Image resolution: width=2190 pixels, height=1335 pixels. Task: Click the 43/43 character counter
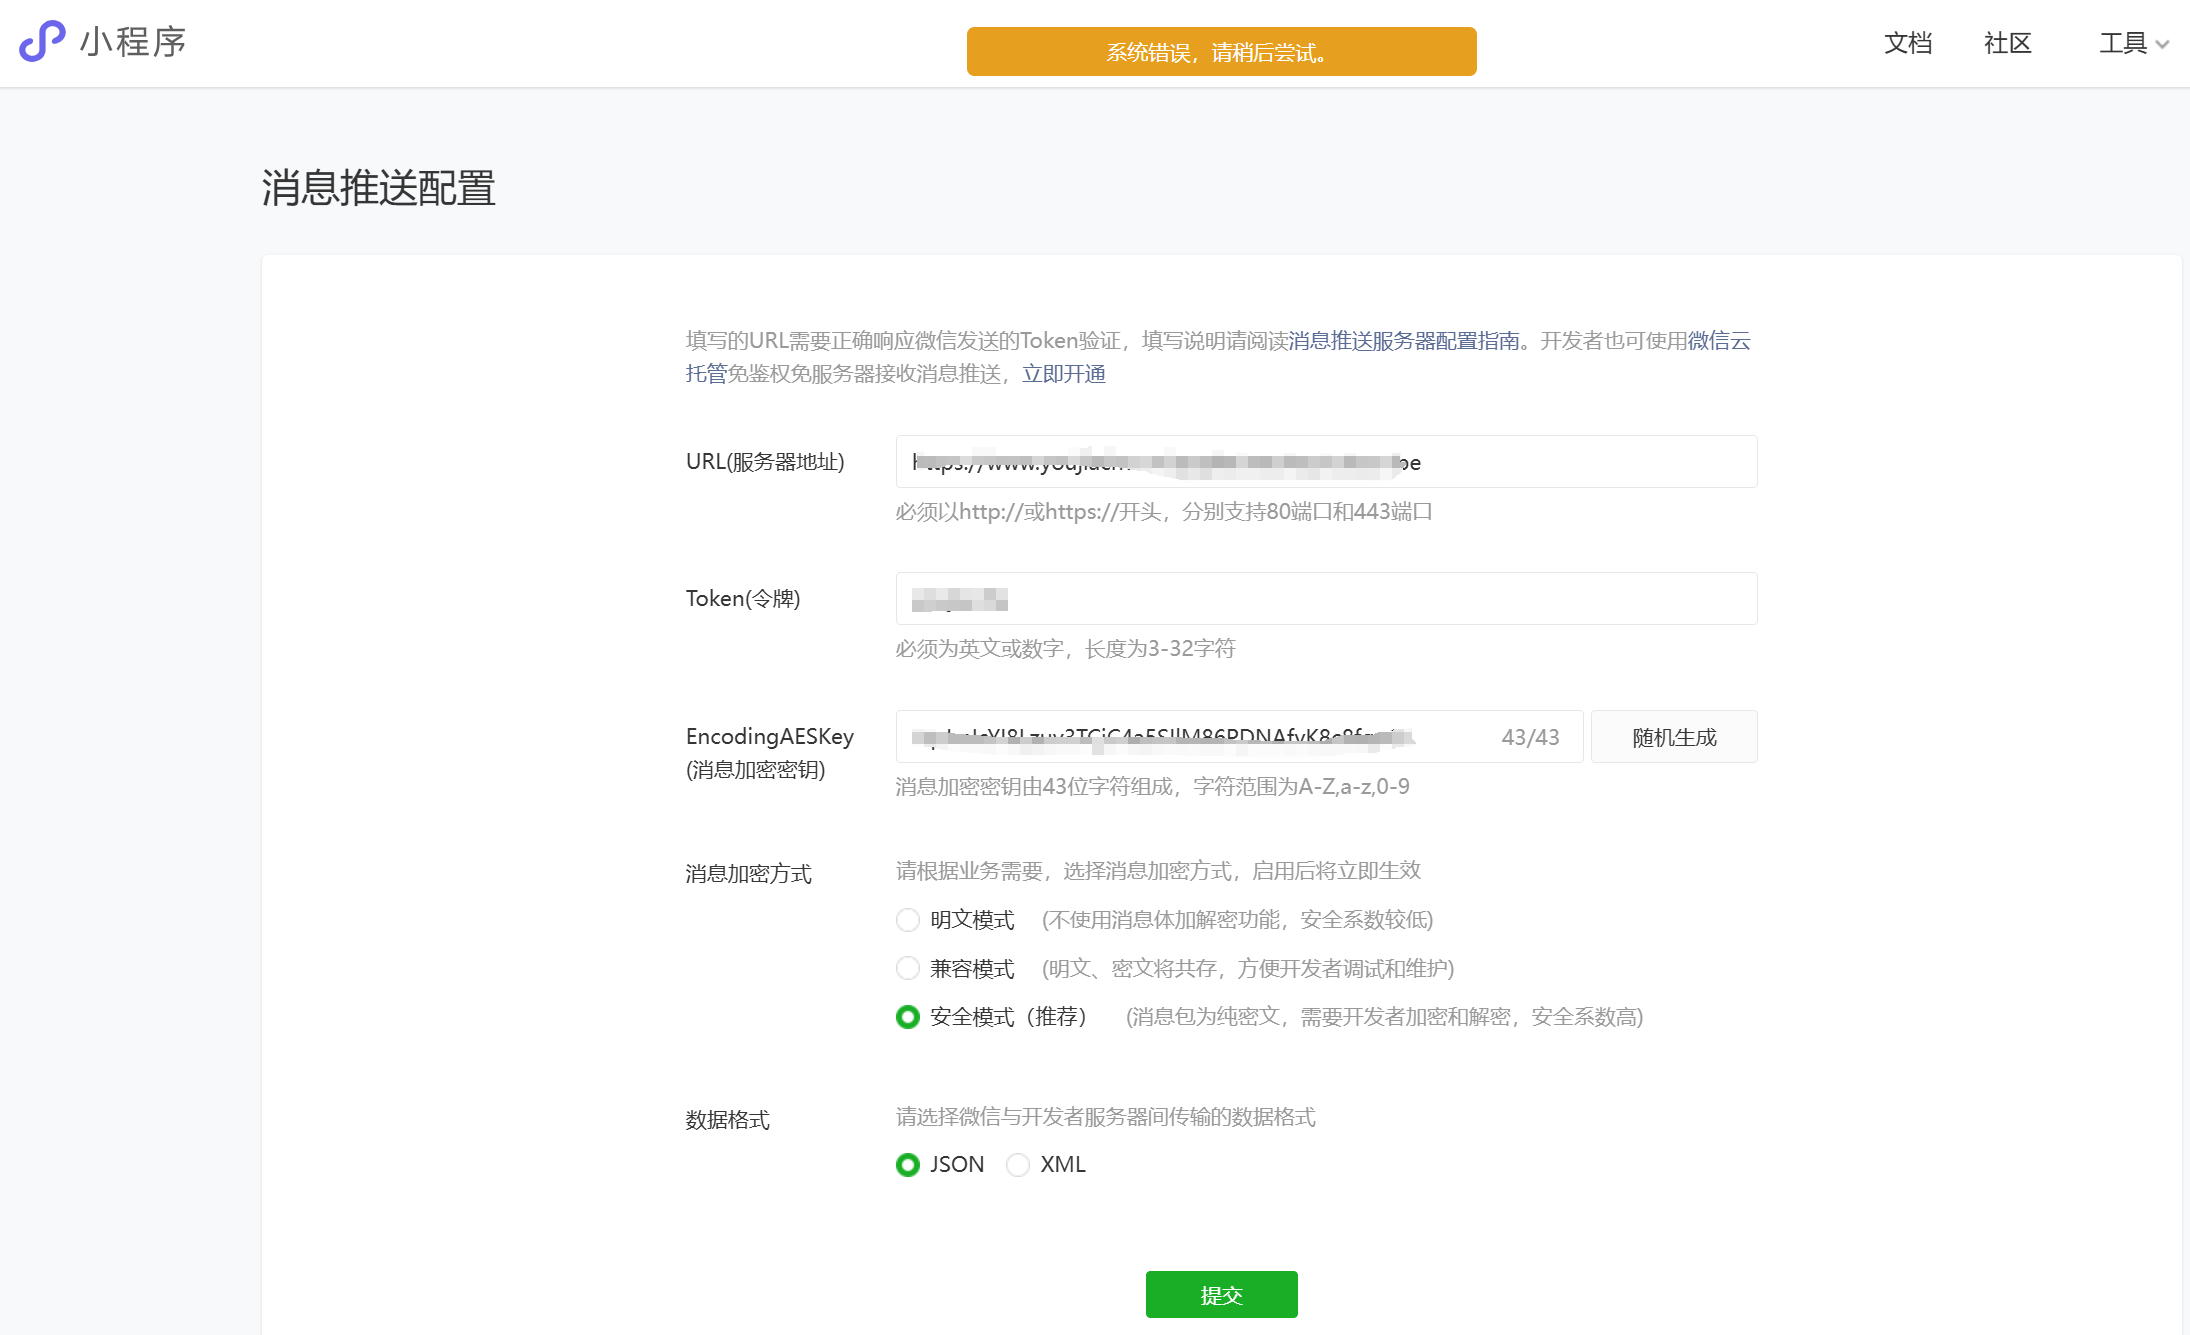point(1530,737)
